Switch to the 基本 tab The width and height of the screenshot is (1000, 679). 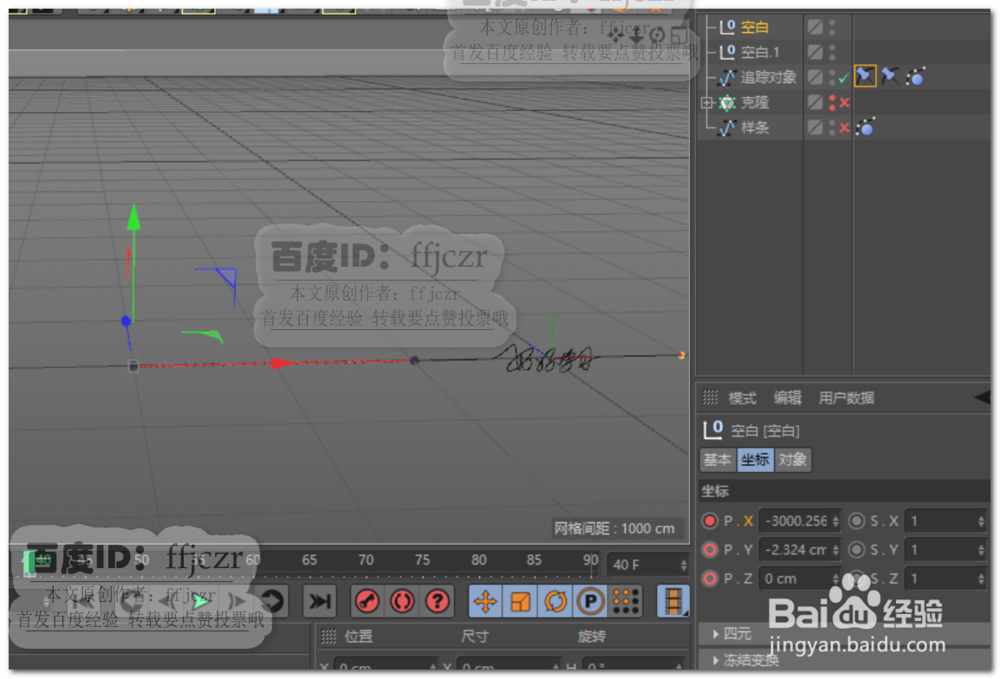pyautogui.click(x=717, y=460)
